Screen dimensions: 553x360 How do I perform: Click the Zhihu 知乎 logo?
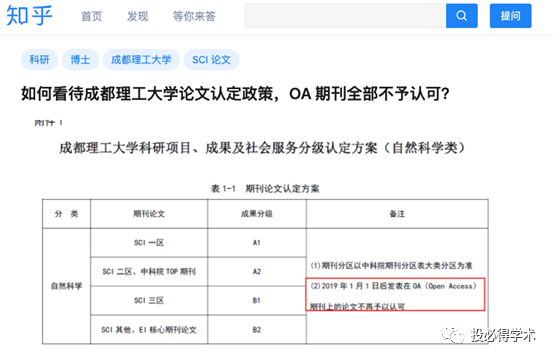coord(29,16)
